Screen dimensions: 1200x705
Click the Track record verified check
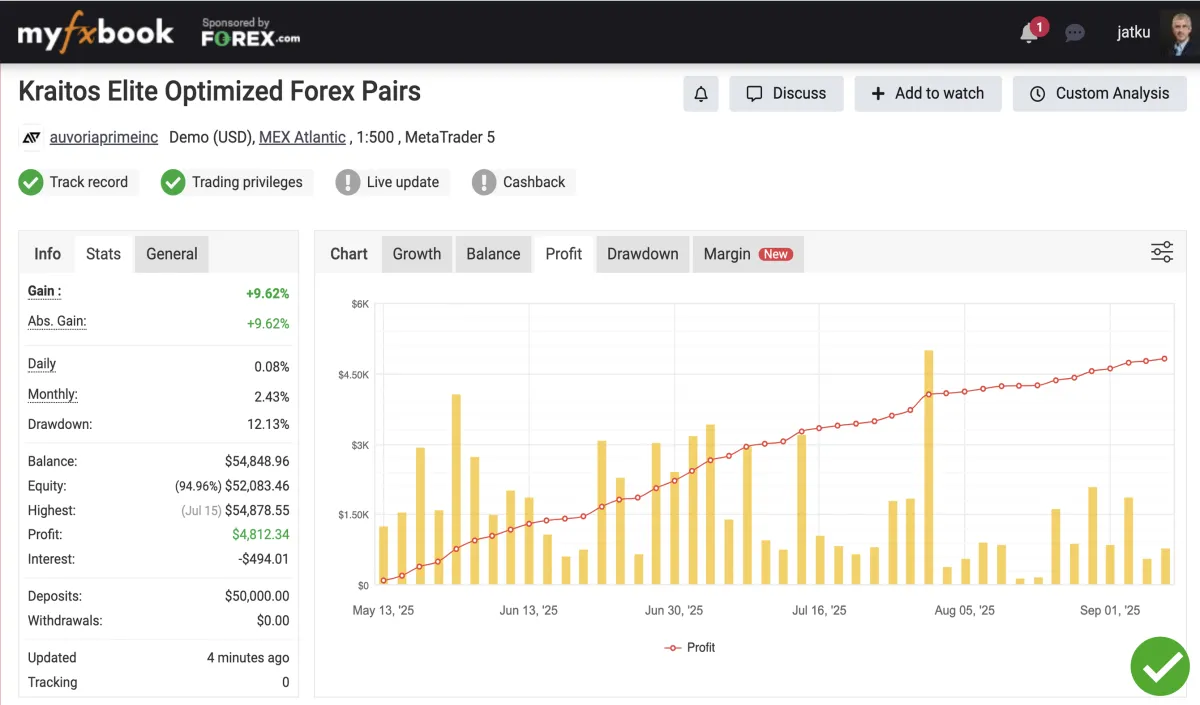click(31, 182)
